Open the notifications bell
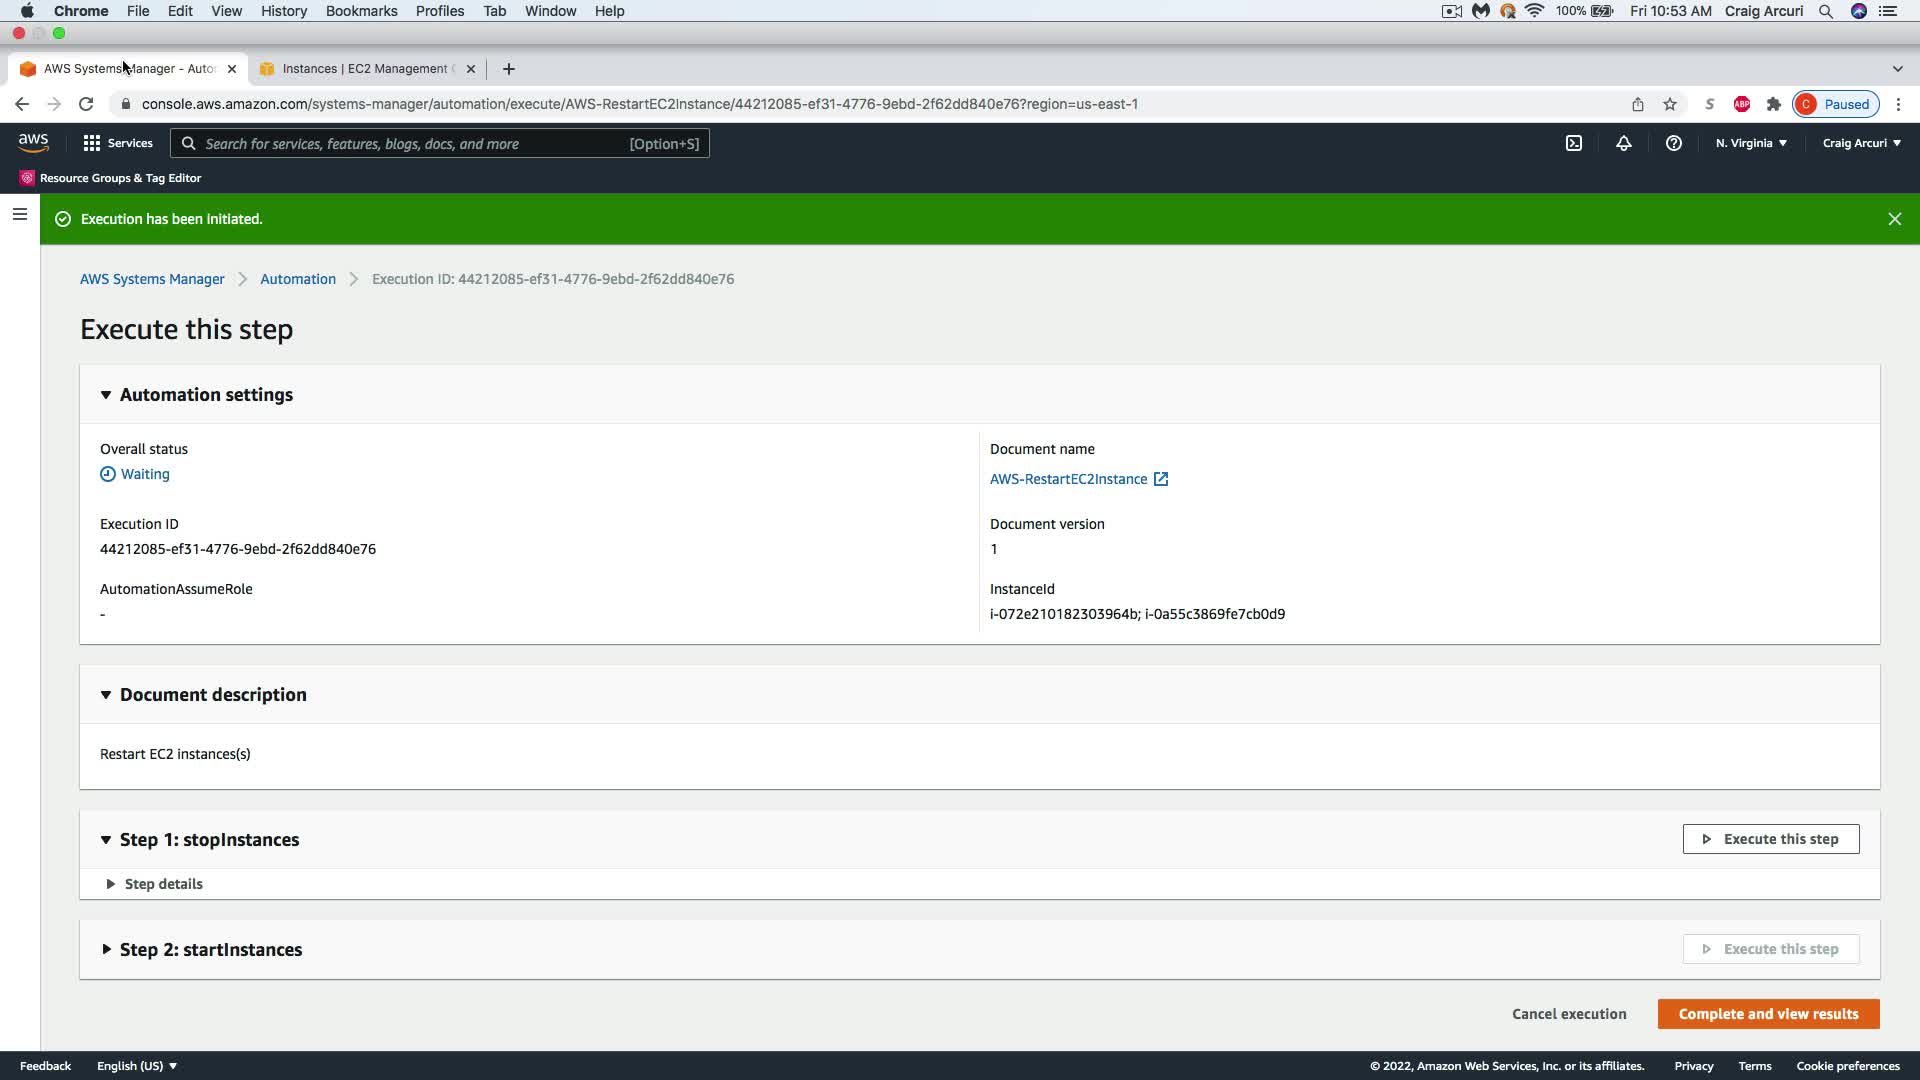The image size is (1920, 1080). [1624, 143]
